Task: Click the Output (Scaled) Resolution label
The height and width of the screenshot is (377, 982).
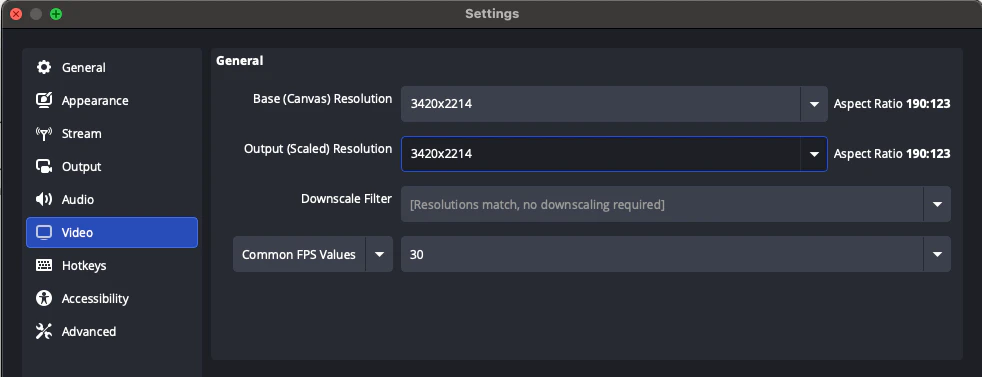Action: [x=318, y=149]
